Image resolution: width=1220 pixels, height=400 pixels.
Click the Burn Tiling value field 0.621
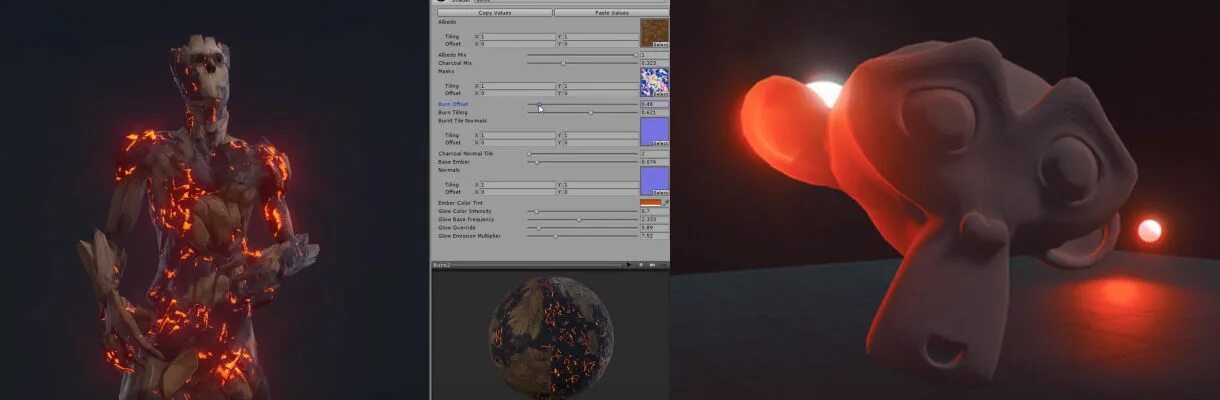tap(654, 112)
